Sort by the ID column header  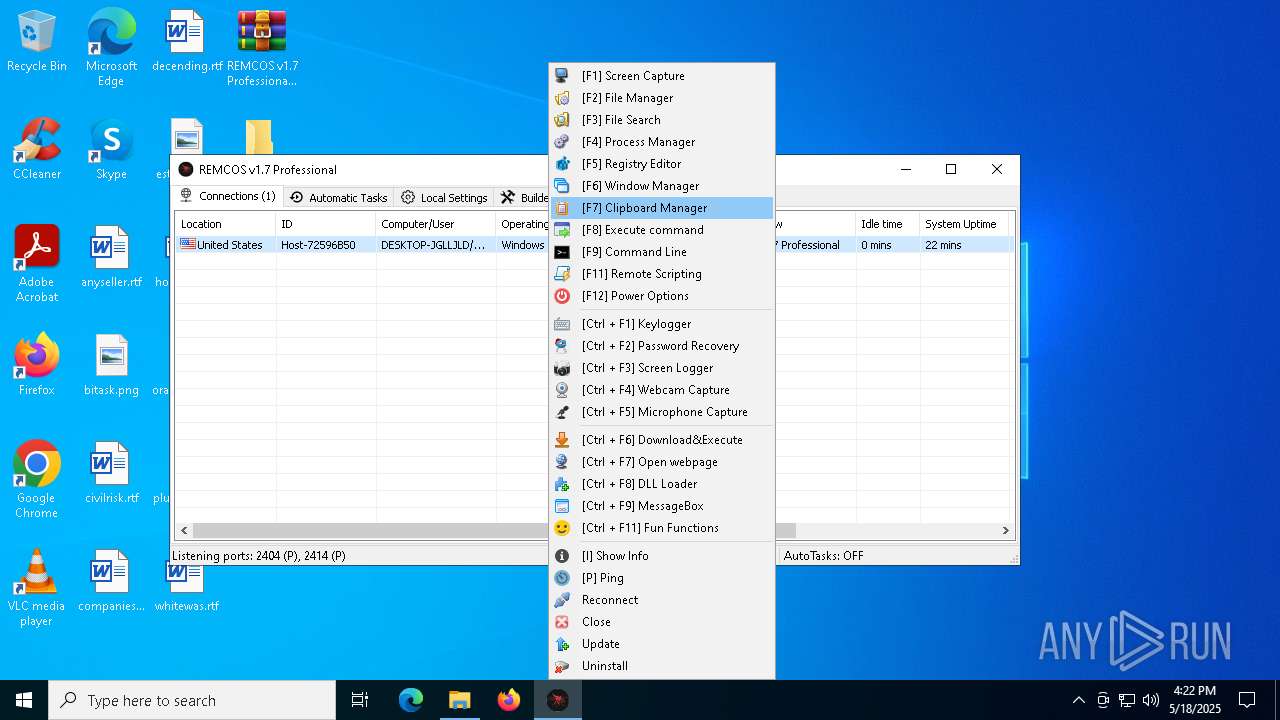pos(325,224)
